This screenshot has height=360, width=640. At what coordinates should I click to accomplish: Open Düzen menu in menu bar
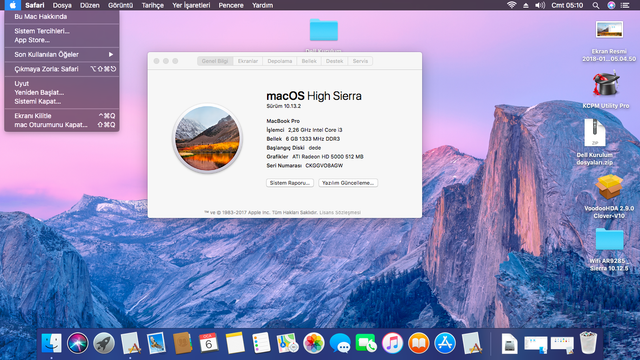point(90,5)
